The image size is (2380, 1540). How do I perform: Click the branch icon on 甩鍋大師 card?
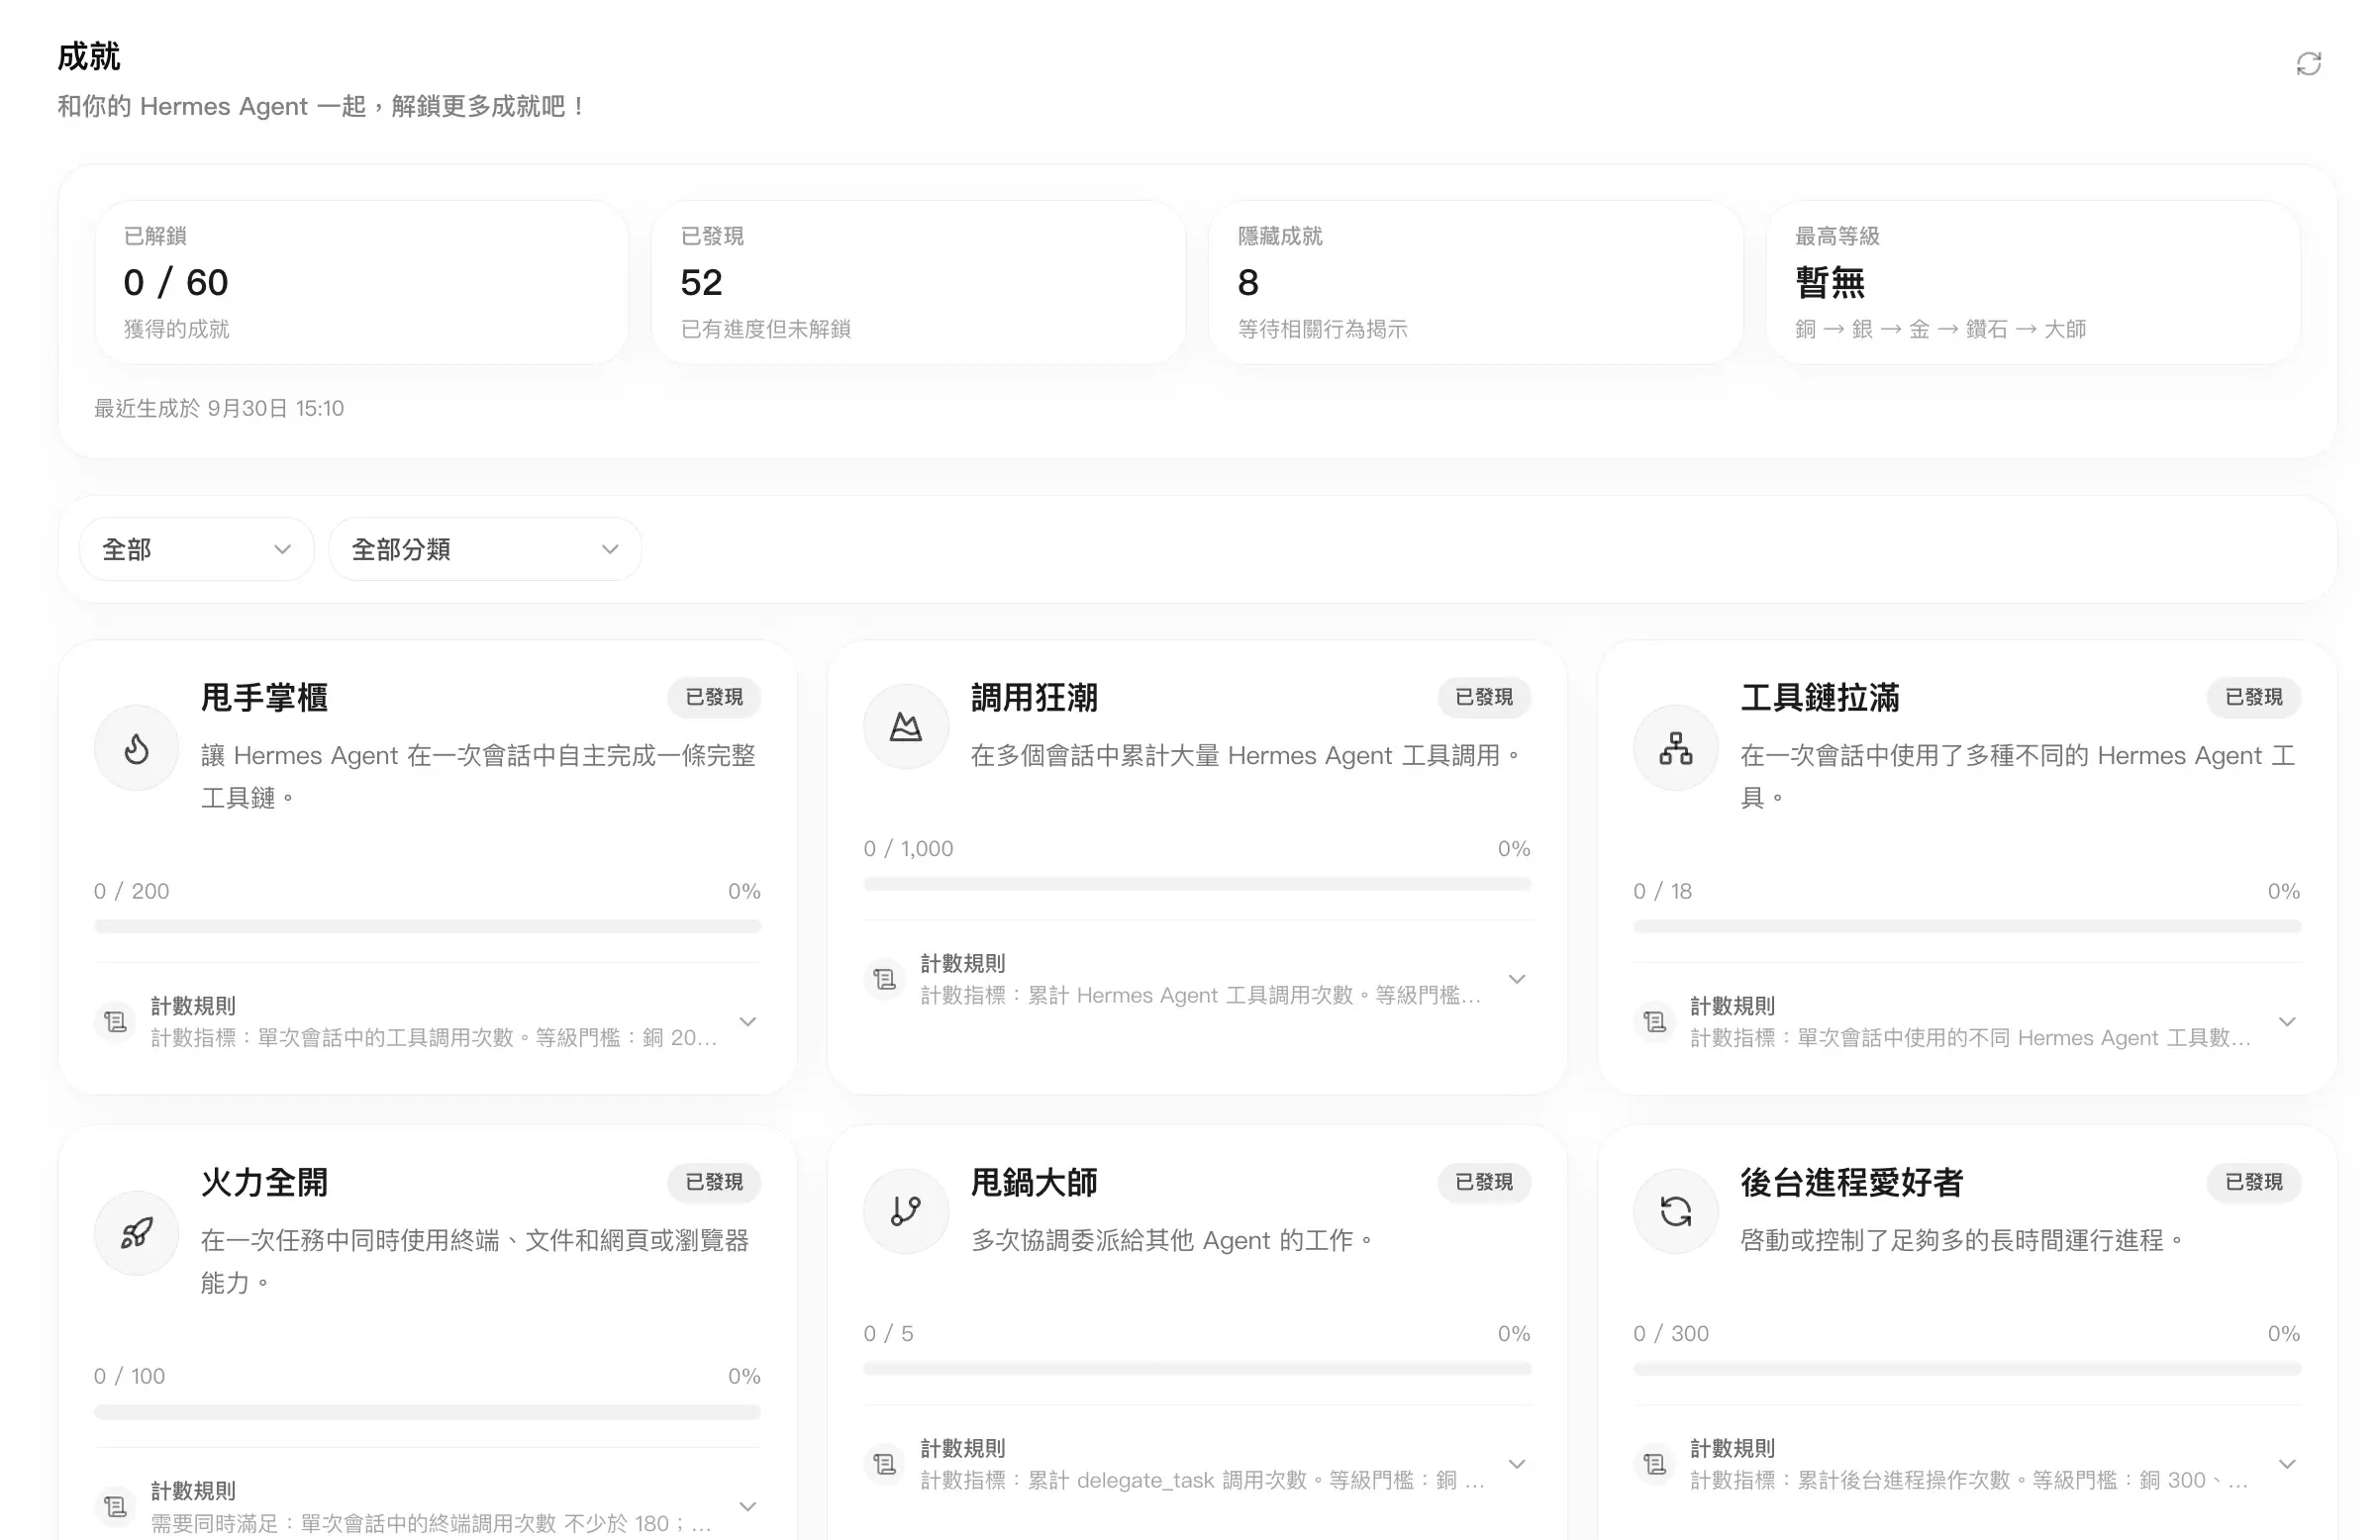906,1212
